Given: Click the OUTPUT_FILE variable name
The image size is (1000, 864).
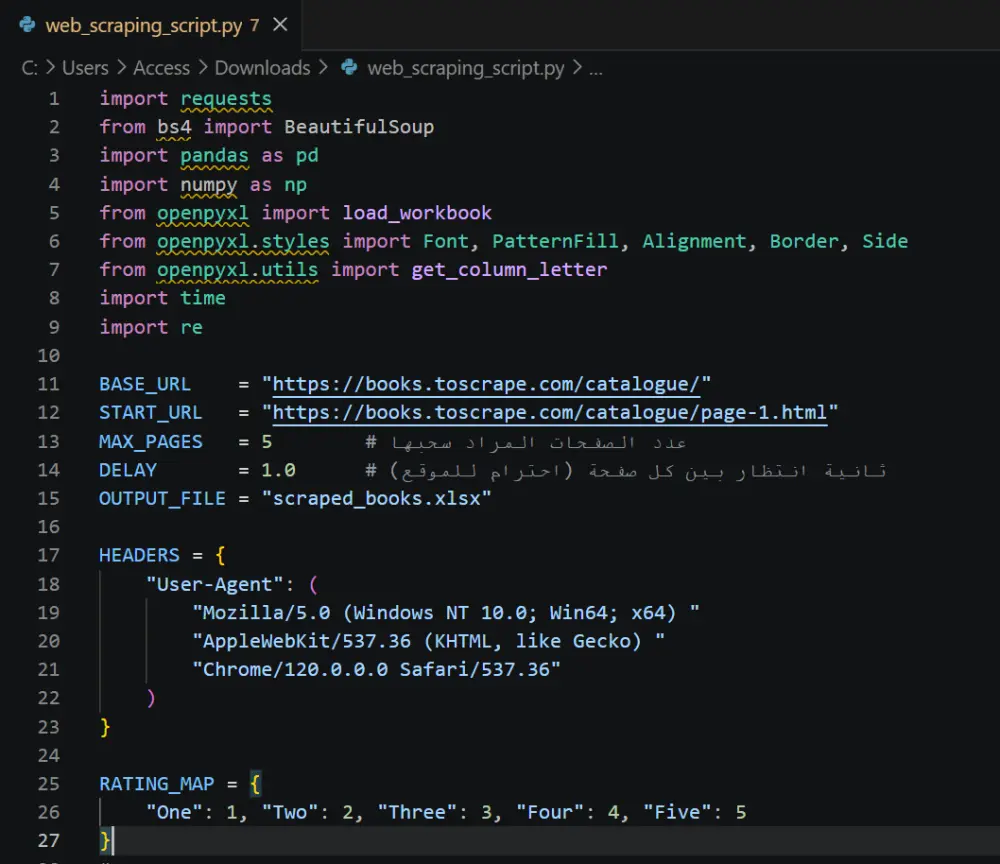Looking at the screenshot, I should pyautogui.click(x=162, y=498).
